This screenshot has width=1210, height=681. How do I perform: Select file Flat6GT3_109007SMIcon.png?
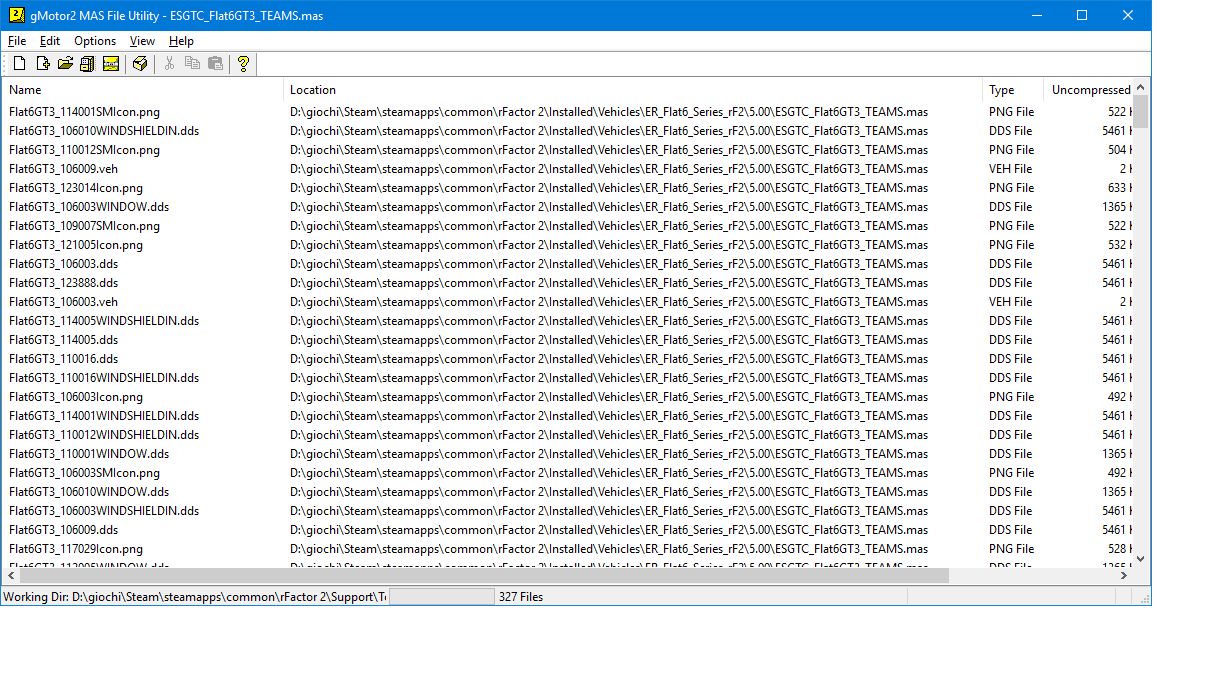pyautogui.click(x=84, y=226)
